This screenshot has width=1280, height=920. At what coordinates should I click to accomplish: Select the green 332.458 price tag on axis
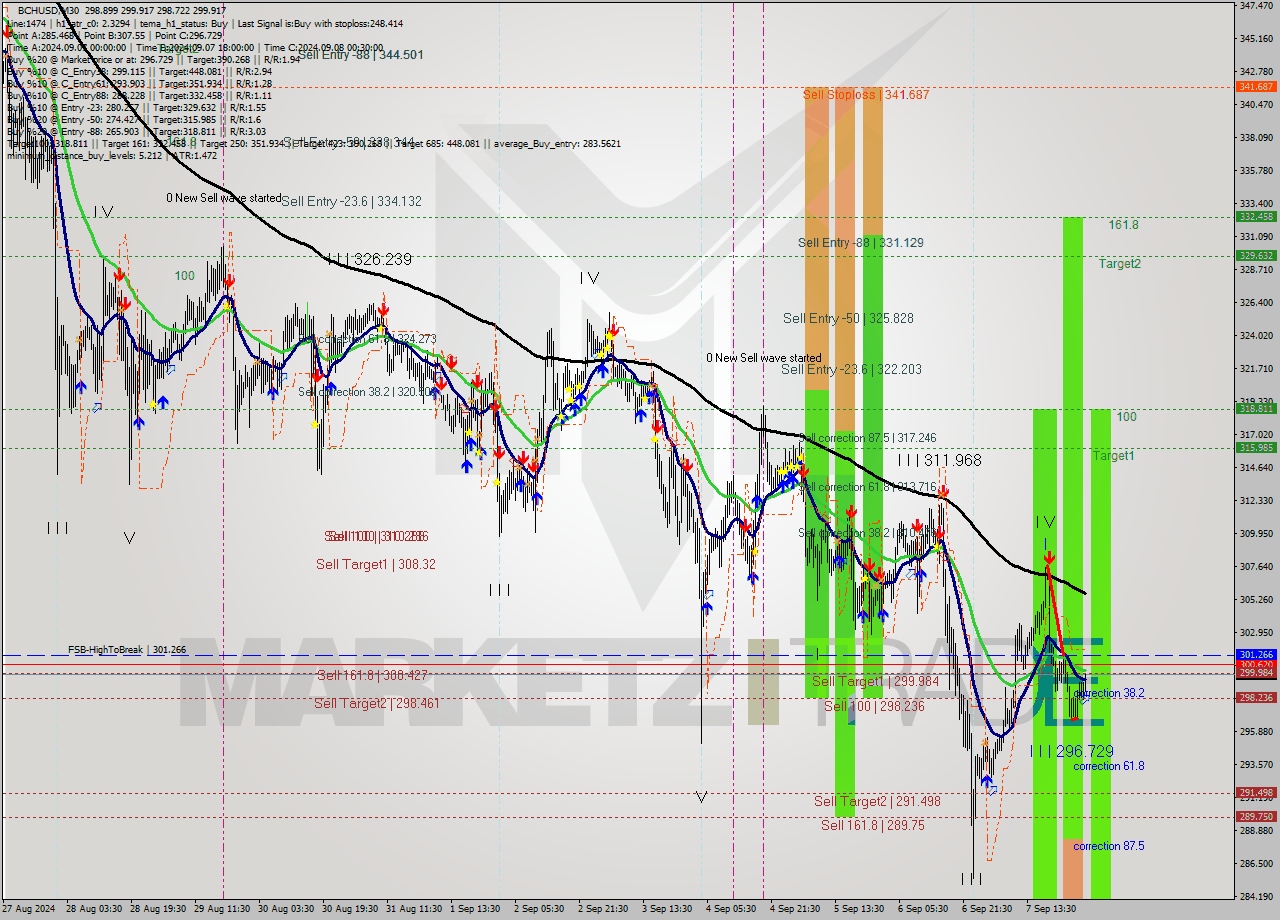(1257, 216)
